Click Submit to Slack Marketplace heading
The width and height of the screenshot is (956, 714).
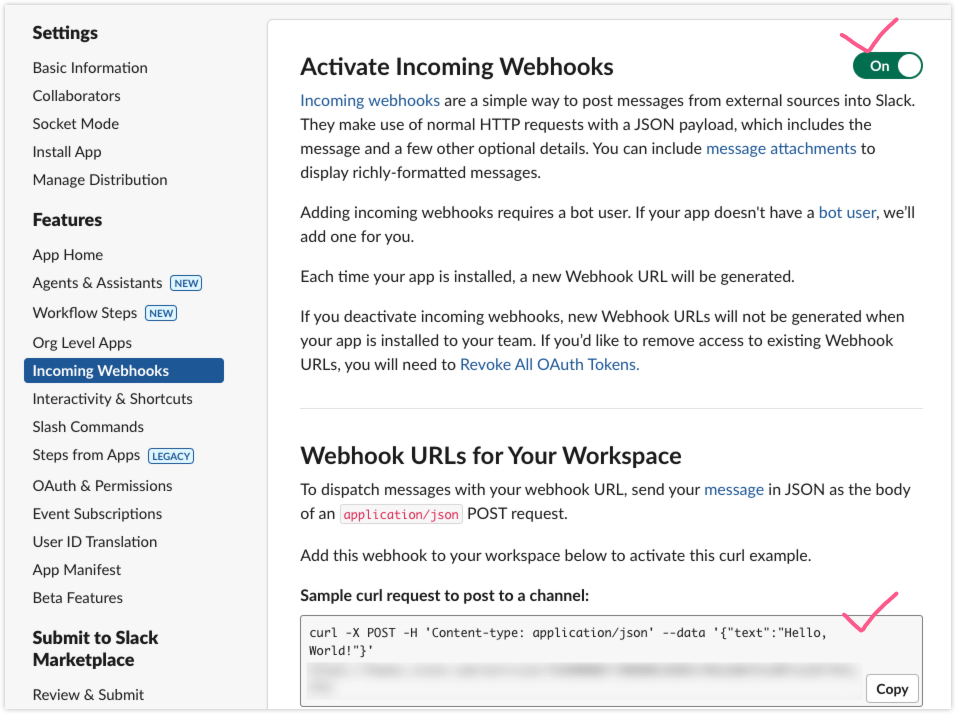(x=96, y=649)
